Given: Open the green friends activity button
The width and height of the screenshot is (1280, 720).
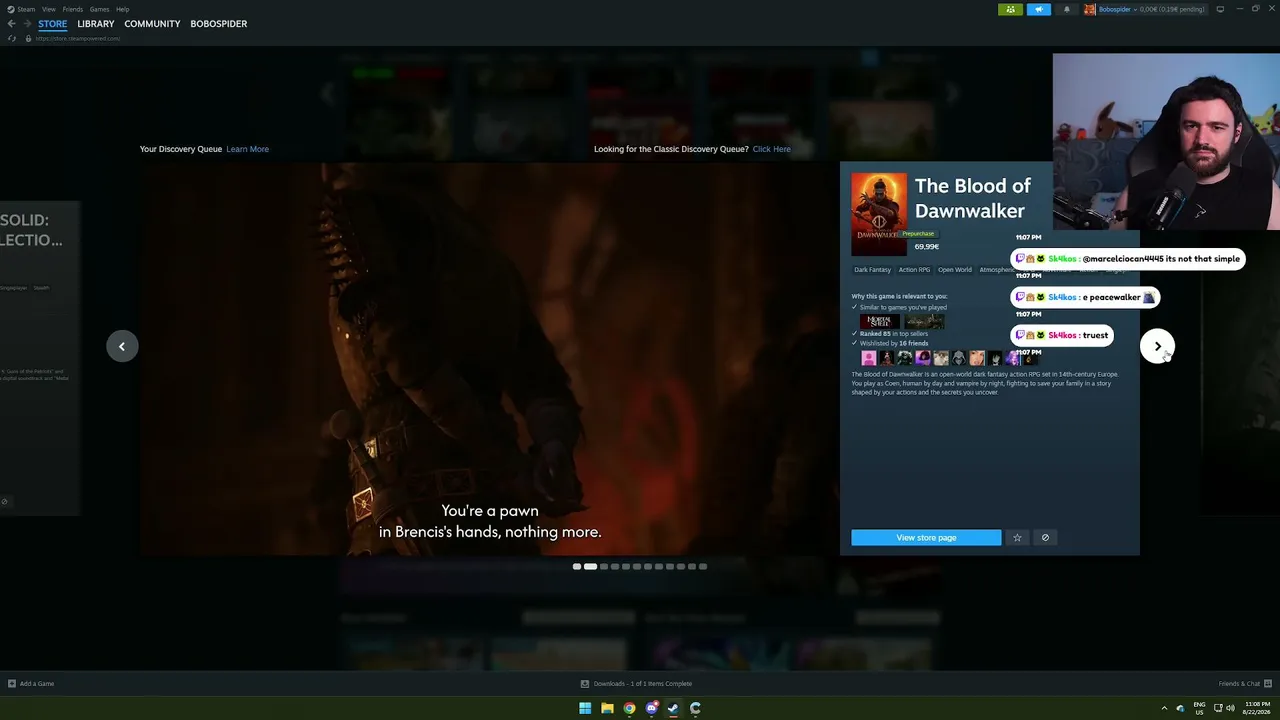Looking at the screenshot, I should (x=1010, y=9).
